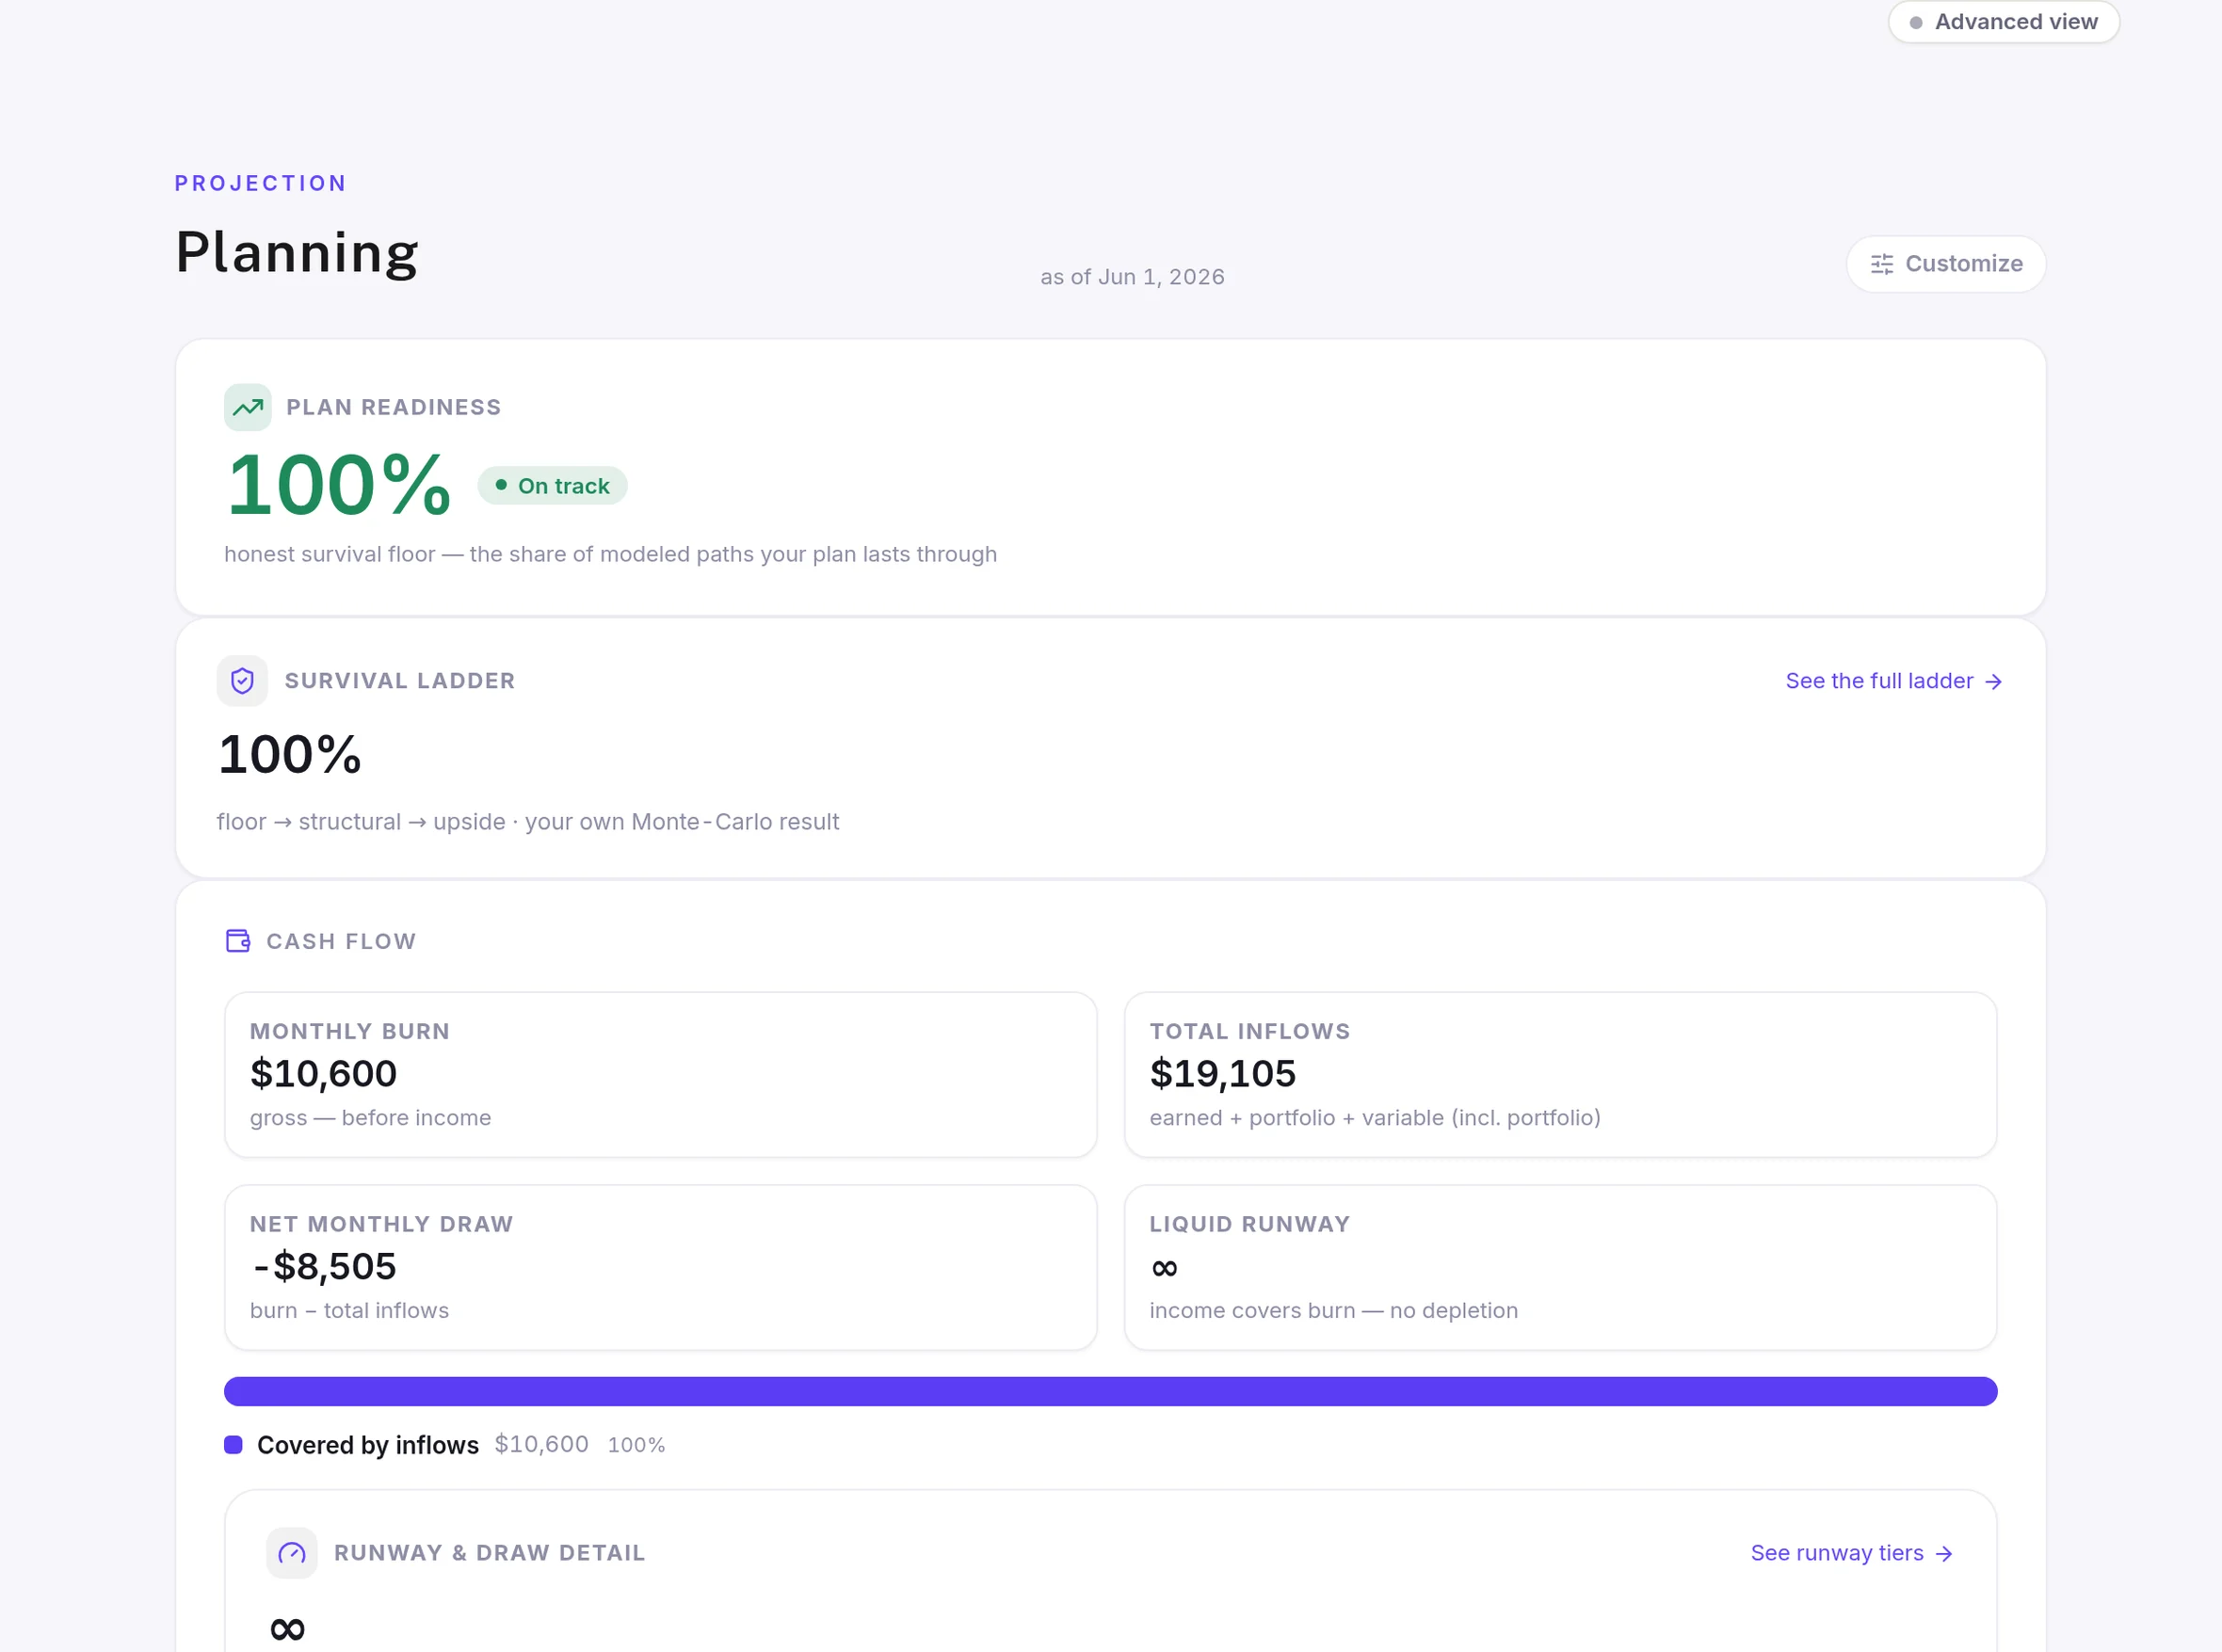Click the Runway & Draw gauge icon
Viewport: 2222px width, 1652px height.
tap(291, 1553)
